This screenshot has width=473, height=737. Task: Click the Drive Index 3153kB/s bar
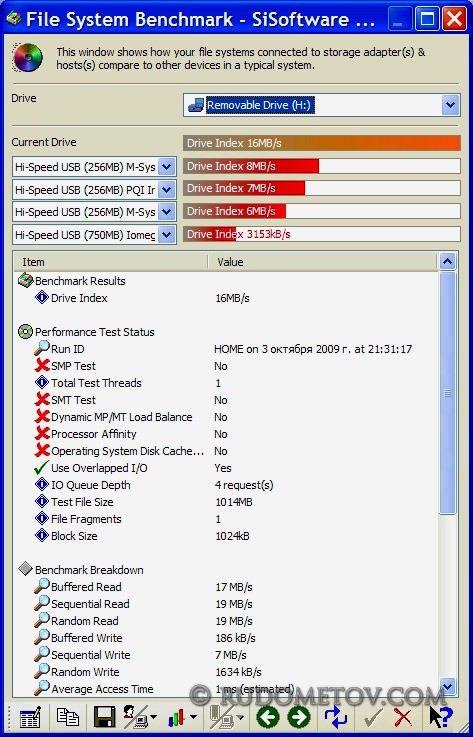322,234
